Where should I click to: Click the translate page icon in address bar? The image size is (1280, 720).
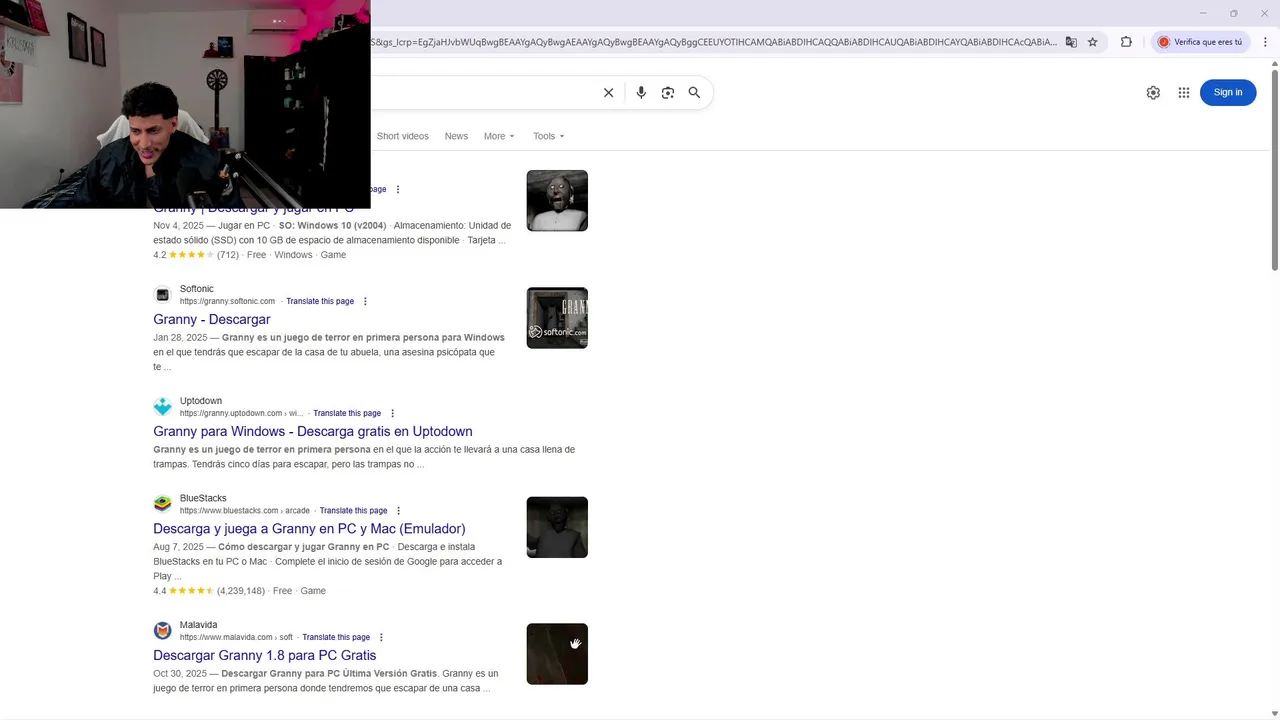pyautogui.click(x=1071, y=42)
